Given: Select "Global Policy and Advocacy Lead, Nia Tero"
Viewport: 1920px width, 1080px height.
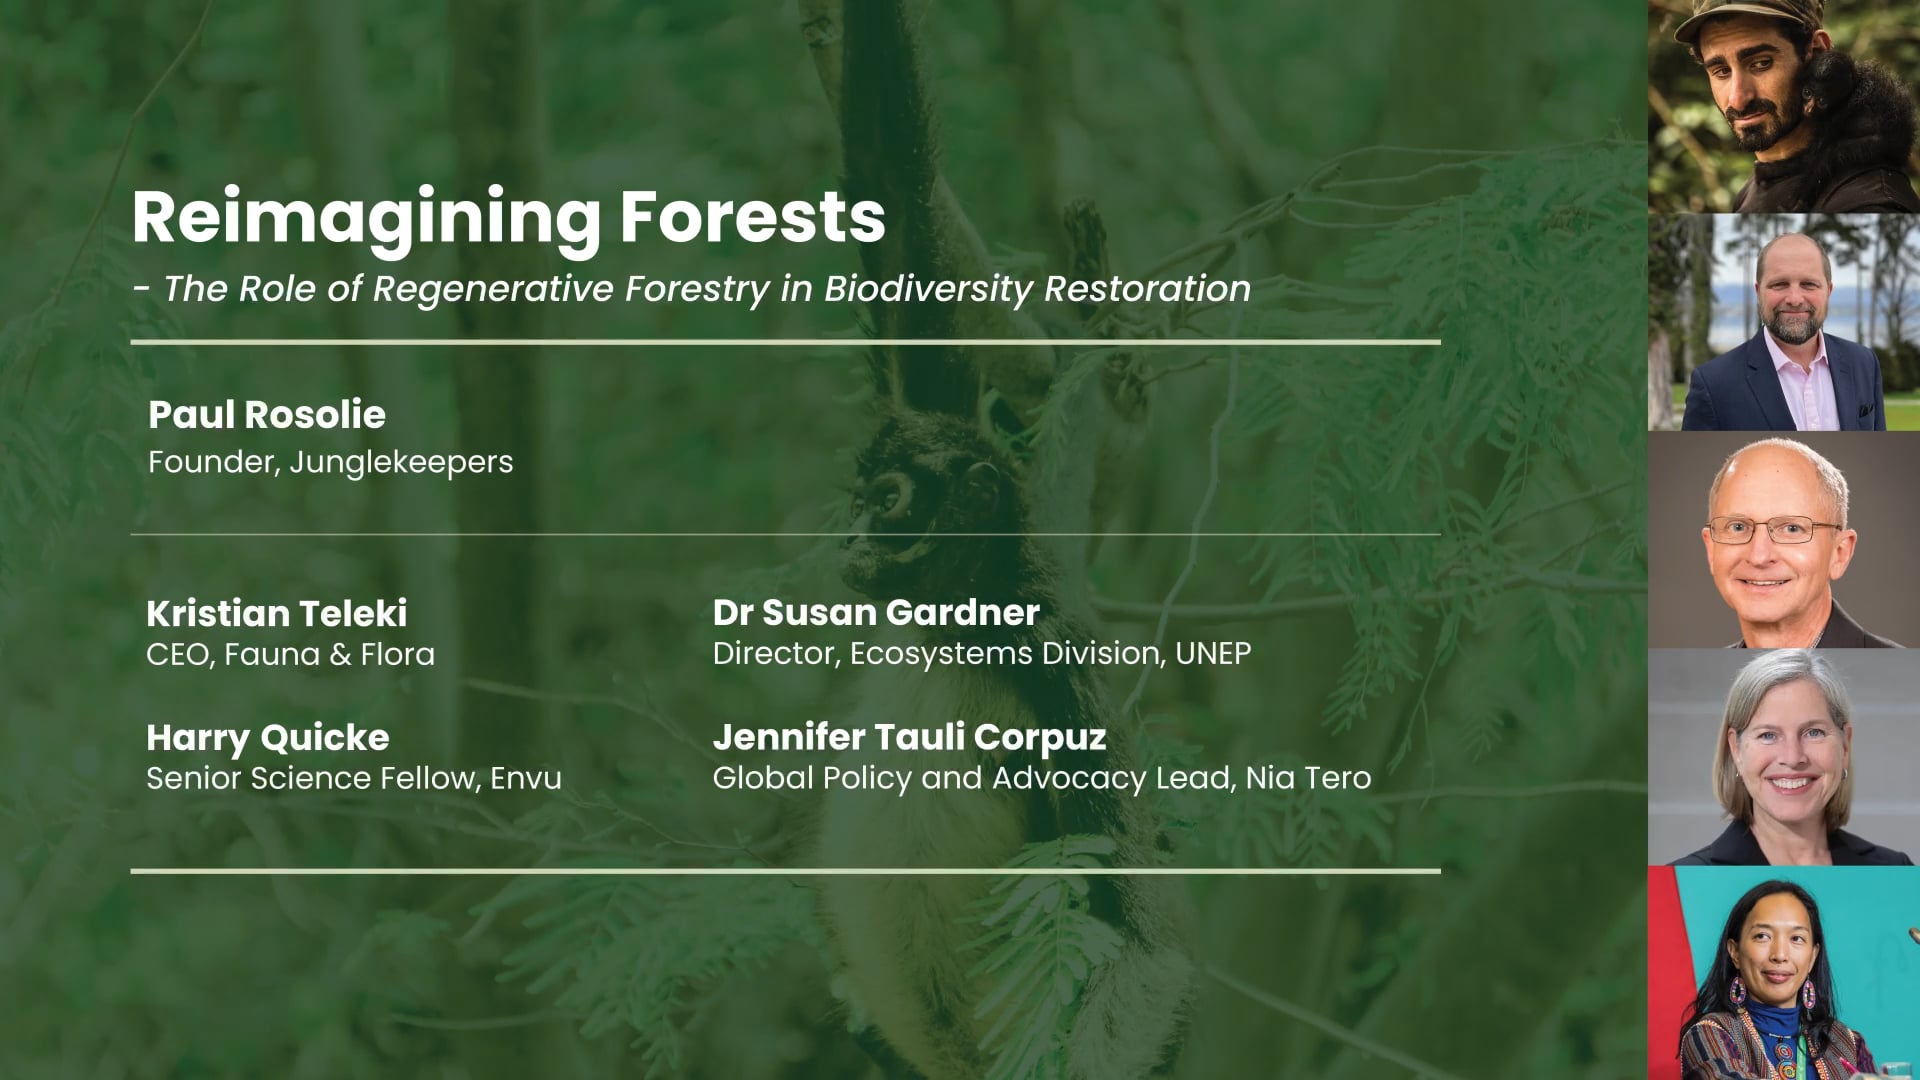Looking at the screenshot, I should point(1041,778).
